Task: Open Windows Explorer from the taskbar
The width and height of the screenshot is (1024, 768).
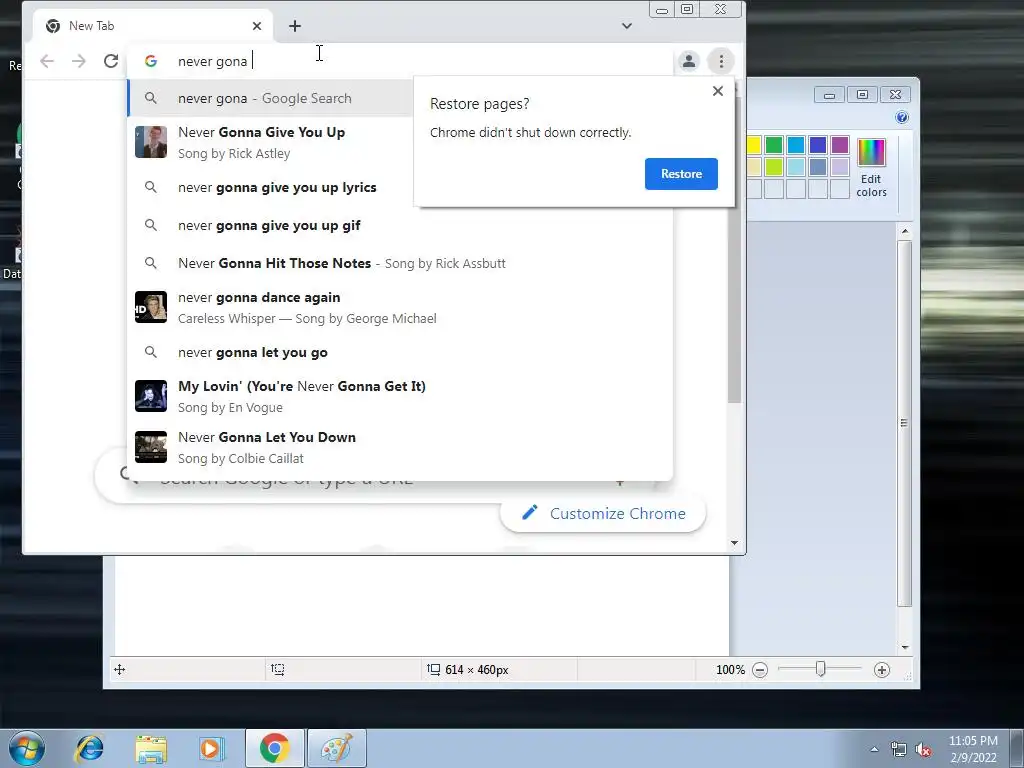Action: pyautogui.click(x=151, y=748)
